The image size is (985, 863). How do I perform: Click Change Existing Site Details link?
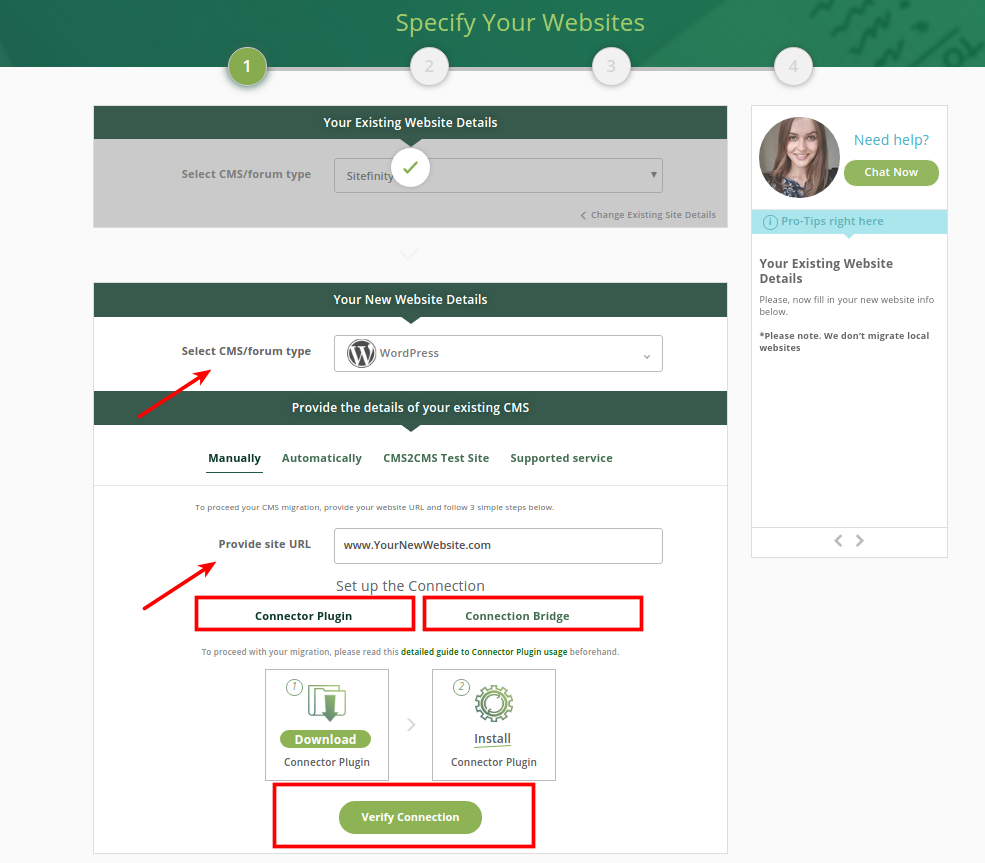[x=648, y=215]
